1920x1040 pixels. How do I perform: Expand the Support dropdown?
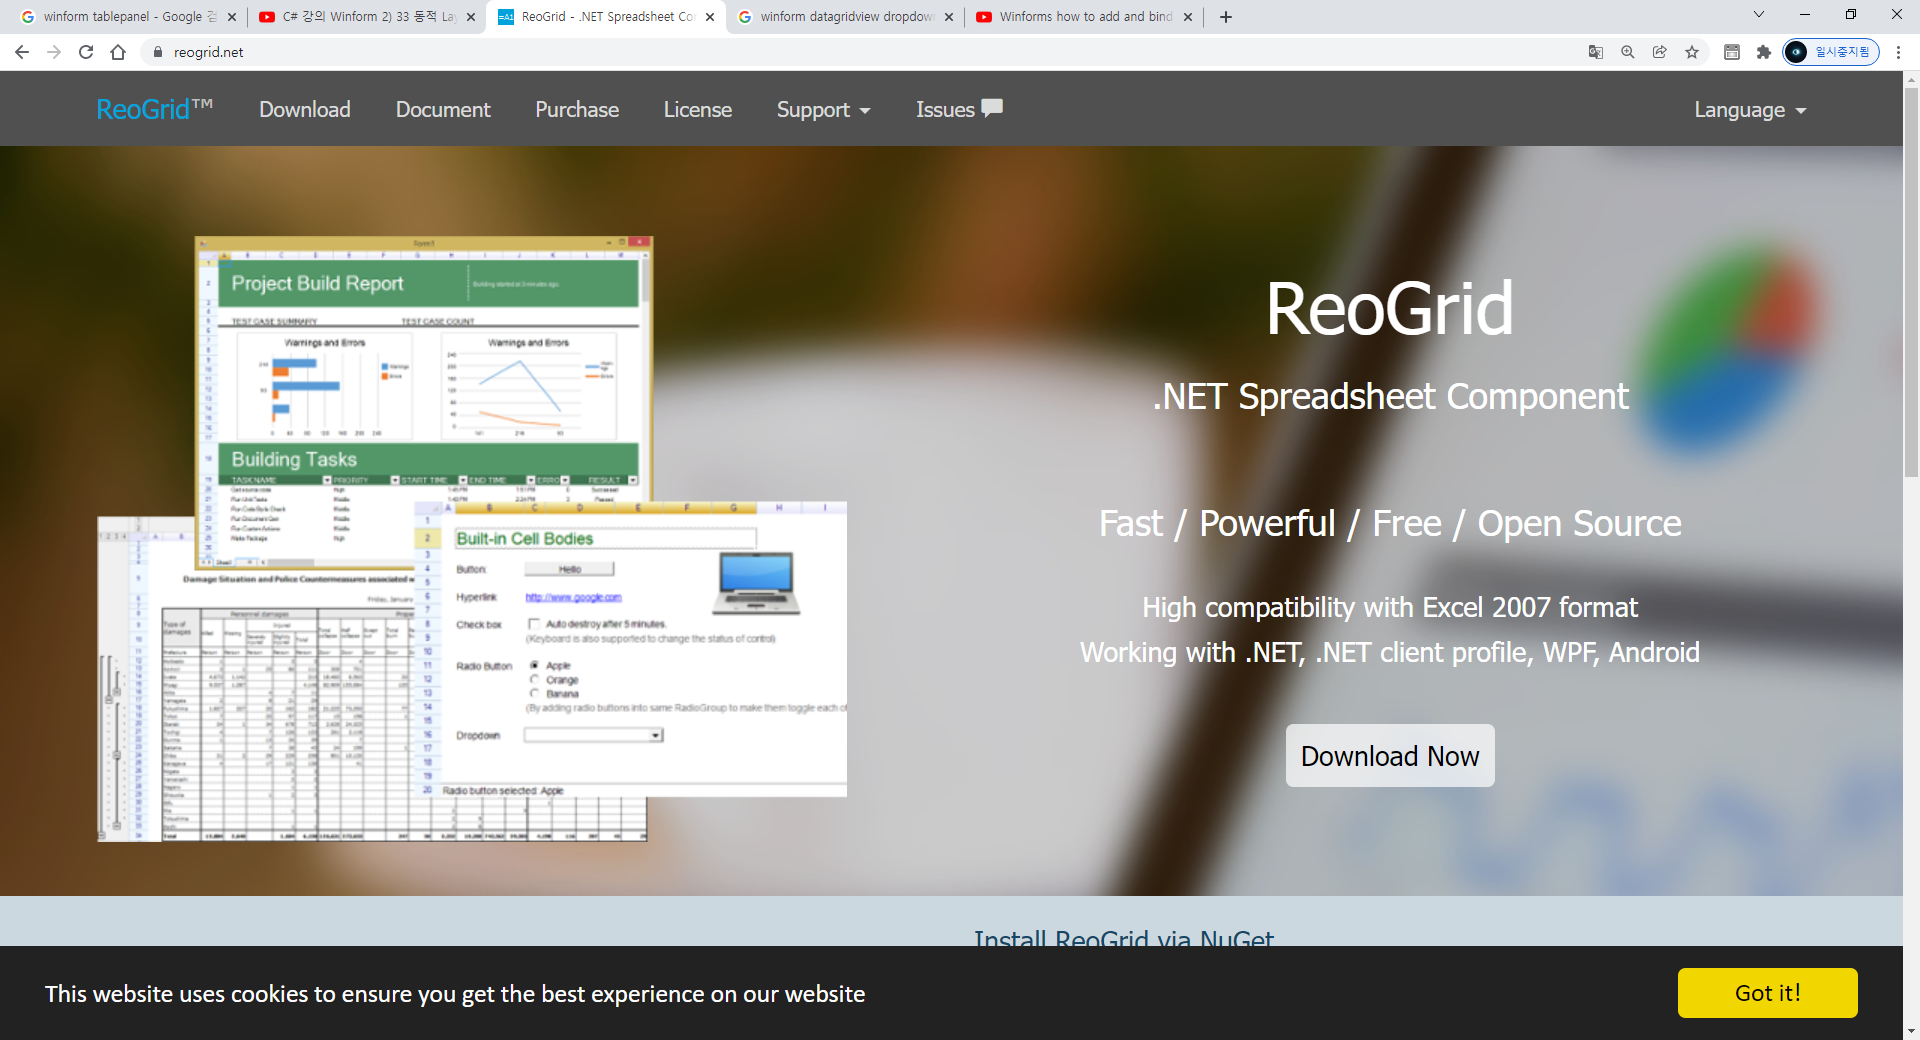coord(824,110)
